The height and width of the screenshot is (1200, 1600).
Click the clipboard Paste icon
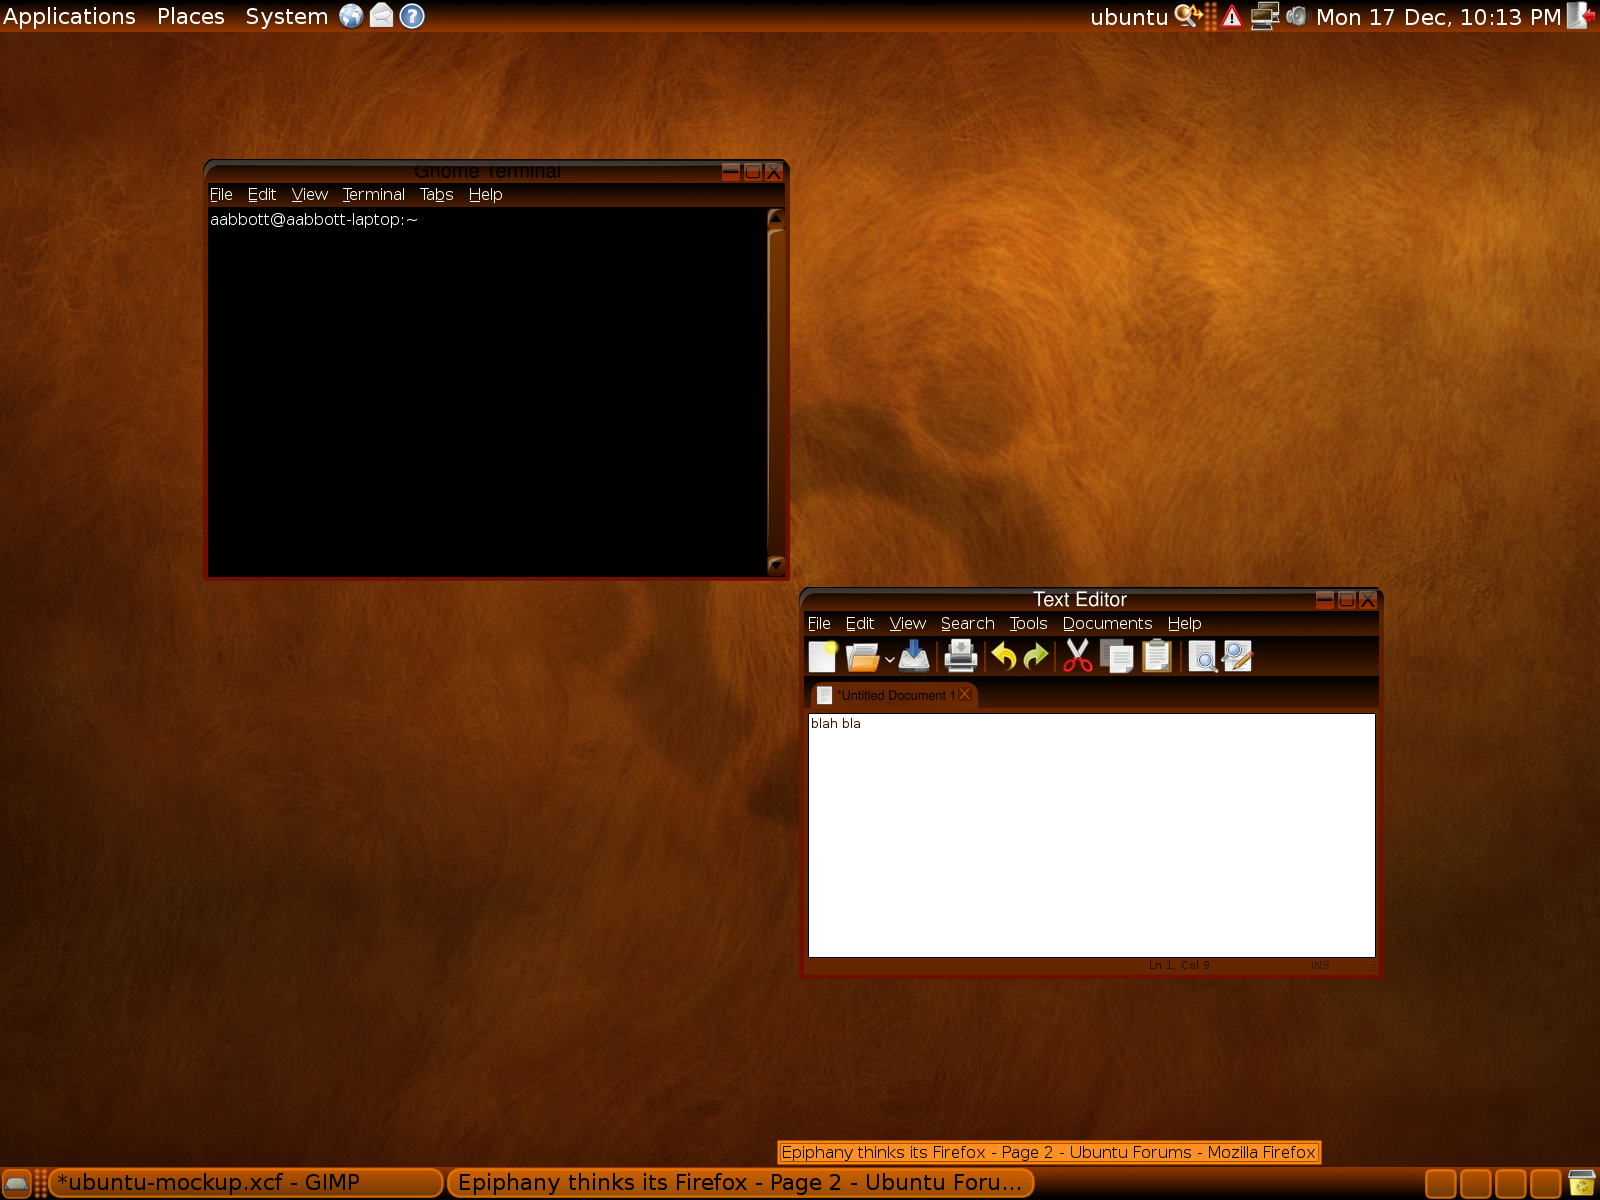click(1157, 657)
